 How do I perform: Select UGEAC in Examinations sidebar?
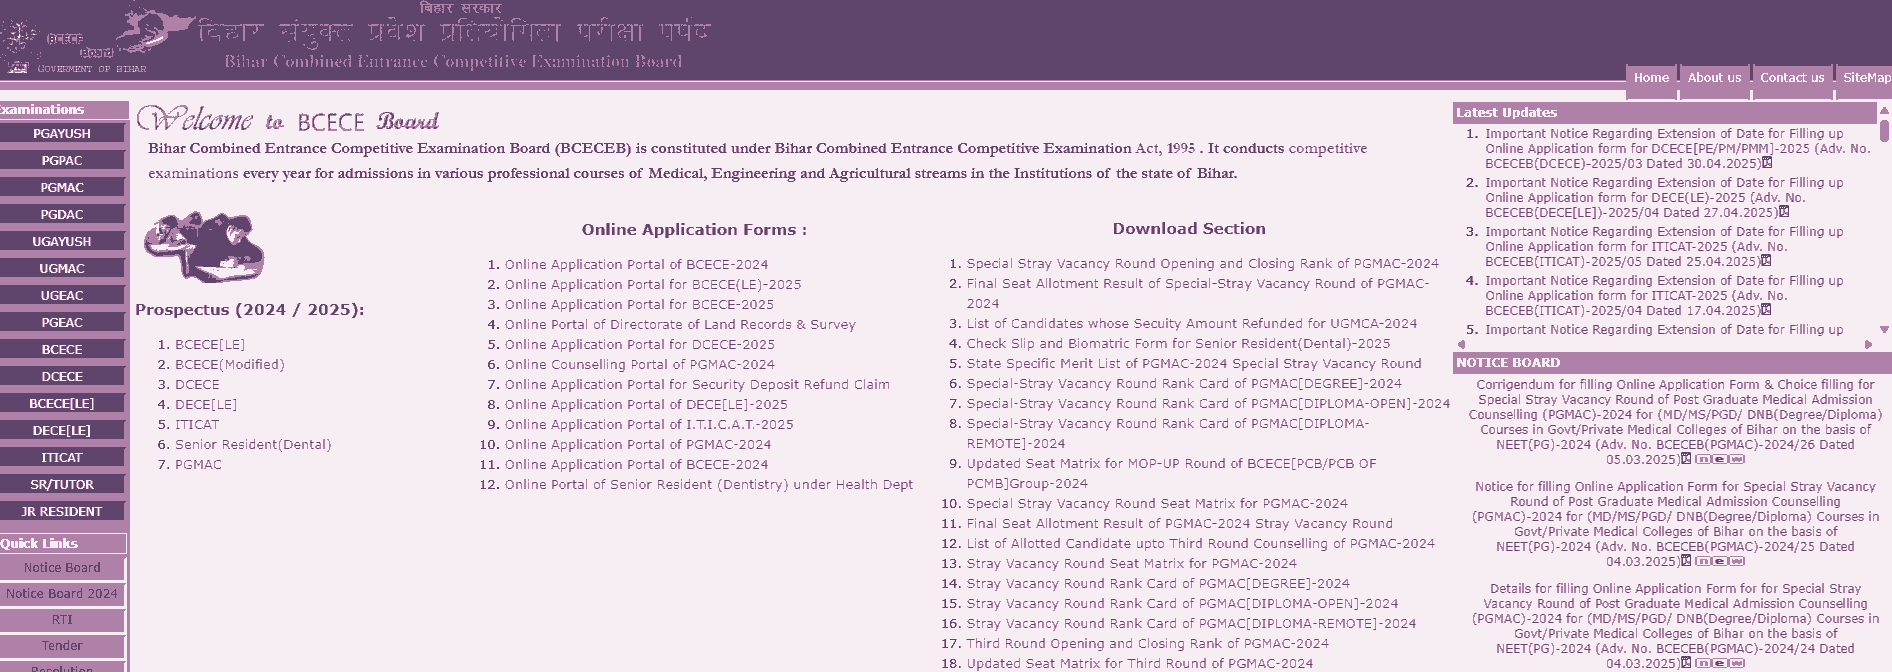(62, 295)
